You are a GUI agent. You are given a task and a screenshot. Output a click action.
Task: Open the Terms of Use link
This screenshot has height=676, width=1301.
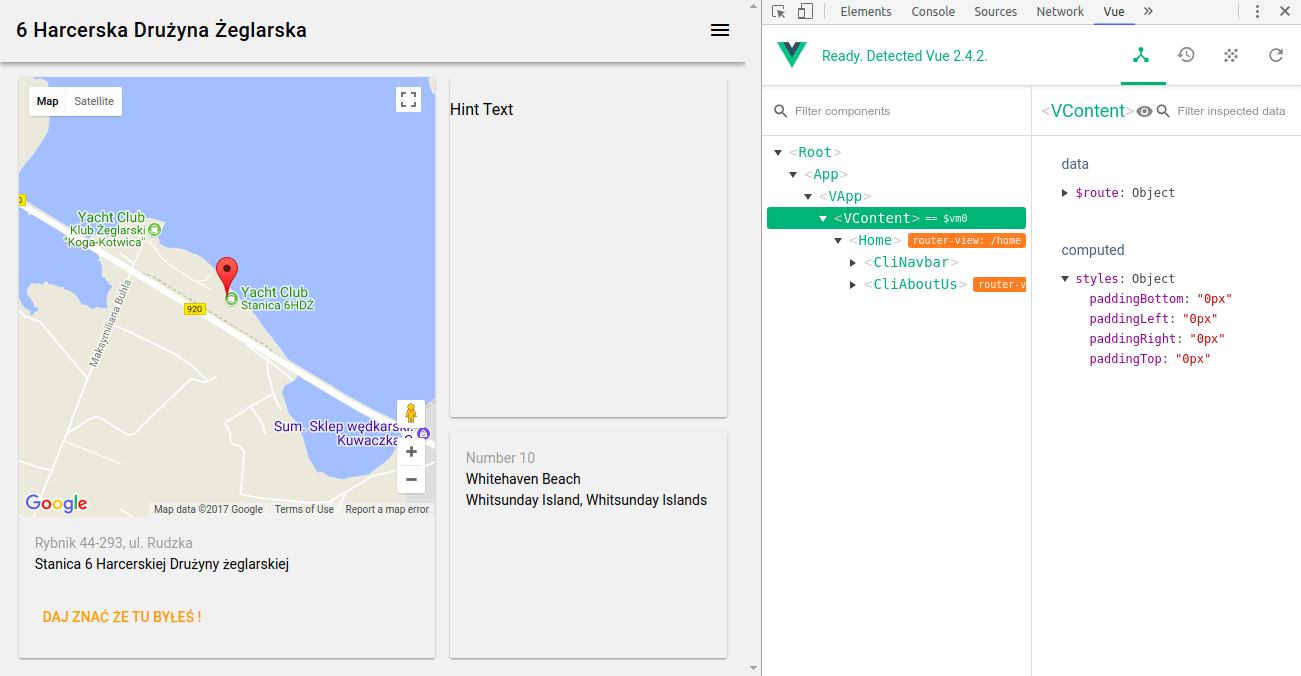[304, 509]
